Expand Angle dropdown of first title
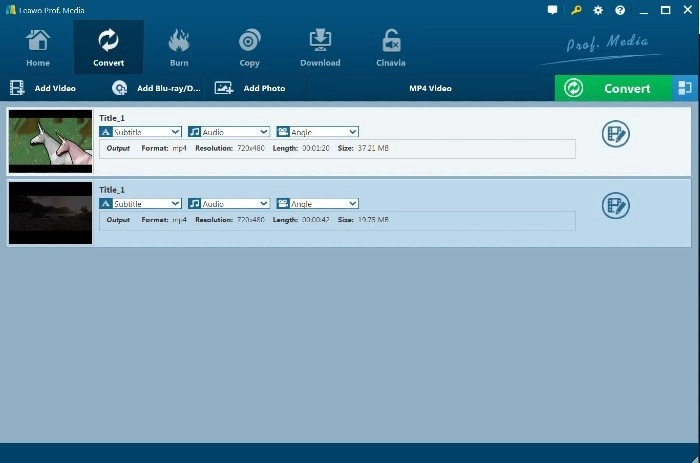The width and height of the screenshot is (700, 463). (317, 132)
